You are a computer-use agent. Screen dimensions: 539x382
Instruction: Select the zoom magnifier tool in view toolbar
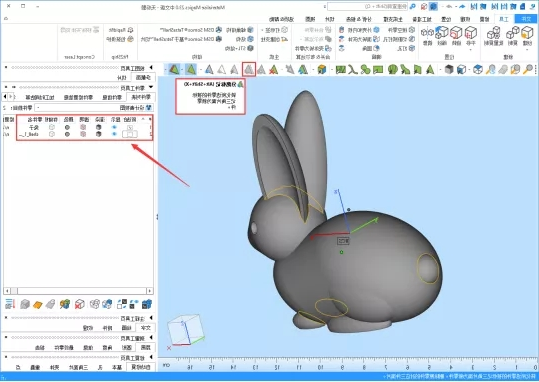[x=528, y=69]
